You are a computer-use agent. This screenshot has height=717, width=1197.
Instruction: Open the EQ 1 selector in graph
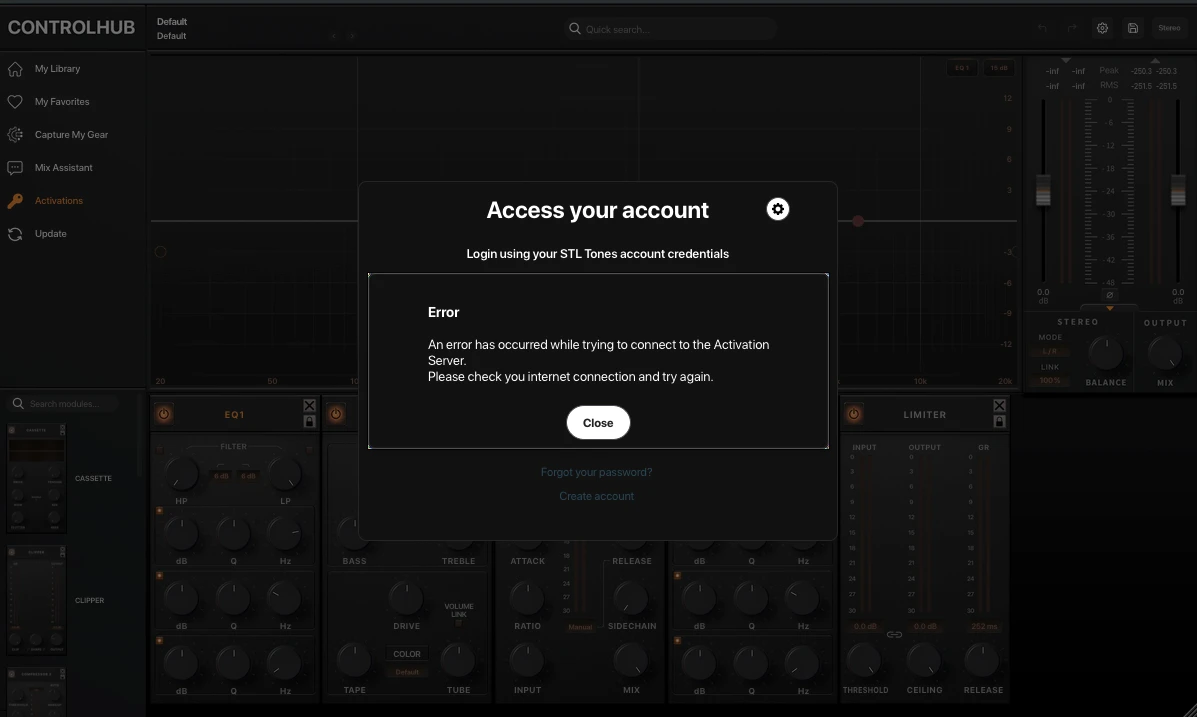(962, 68)
